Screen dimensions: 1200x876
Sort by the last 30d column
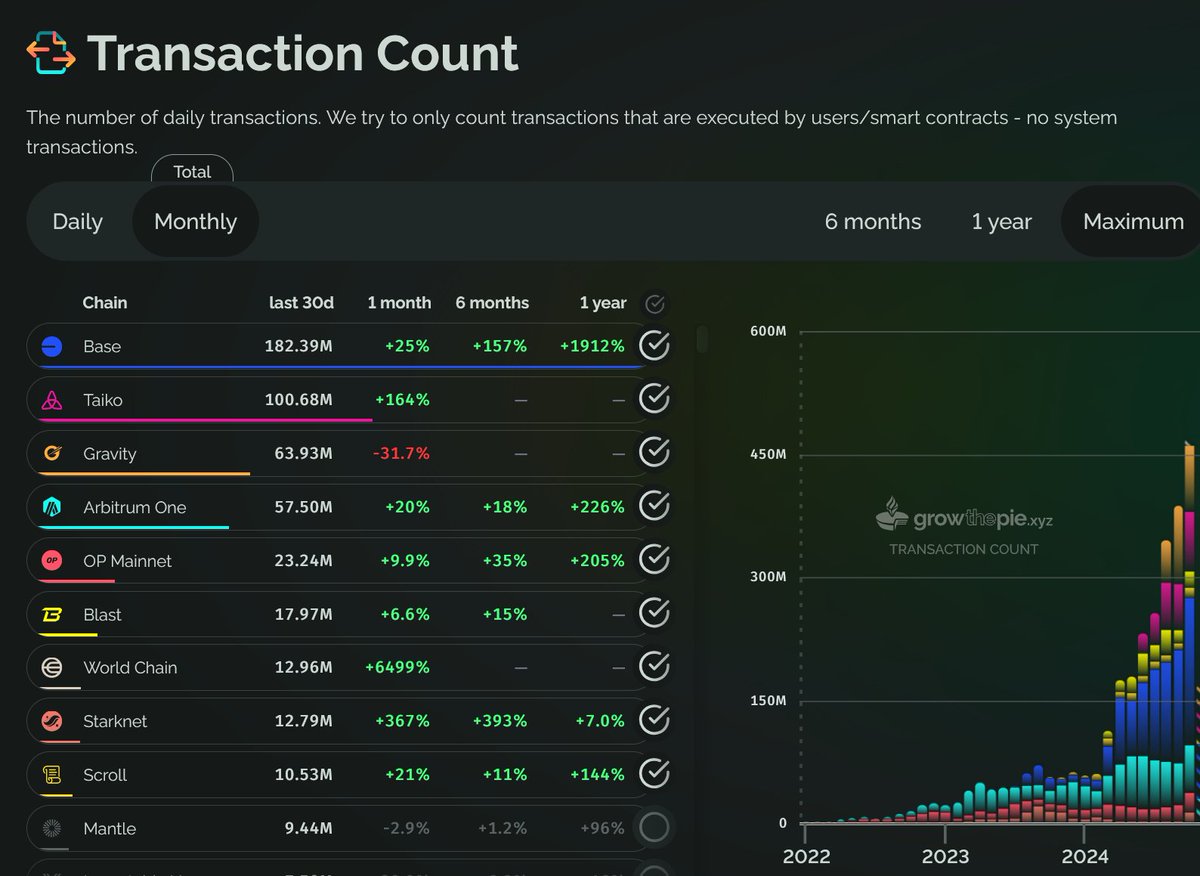click(301, 303)
